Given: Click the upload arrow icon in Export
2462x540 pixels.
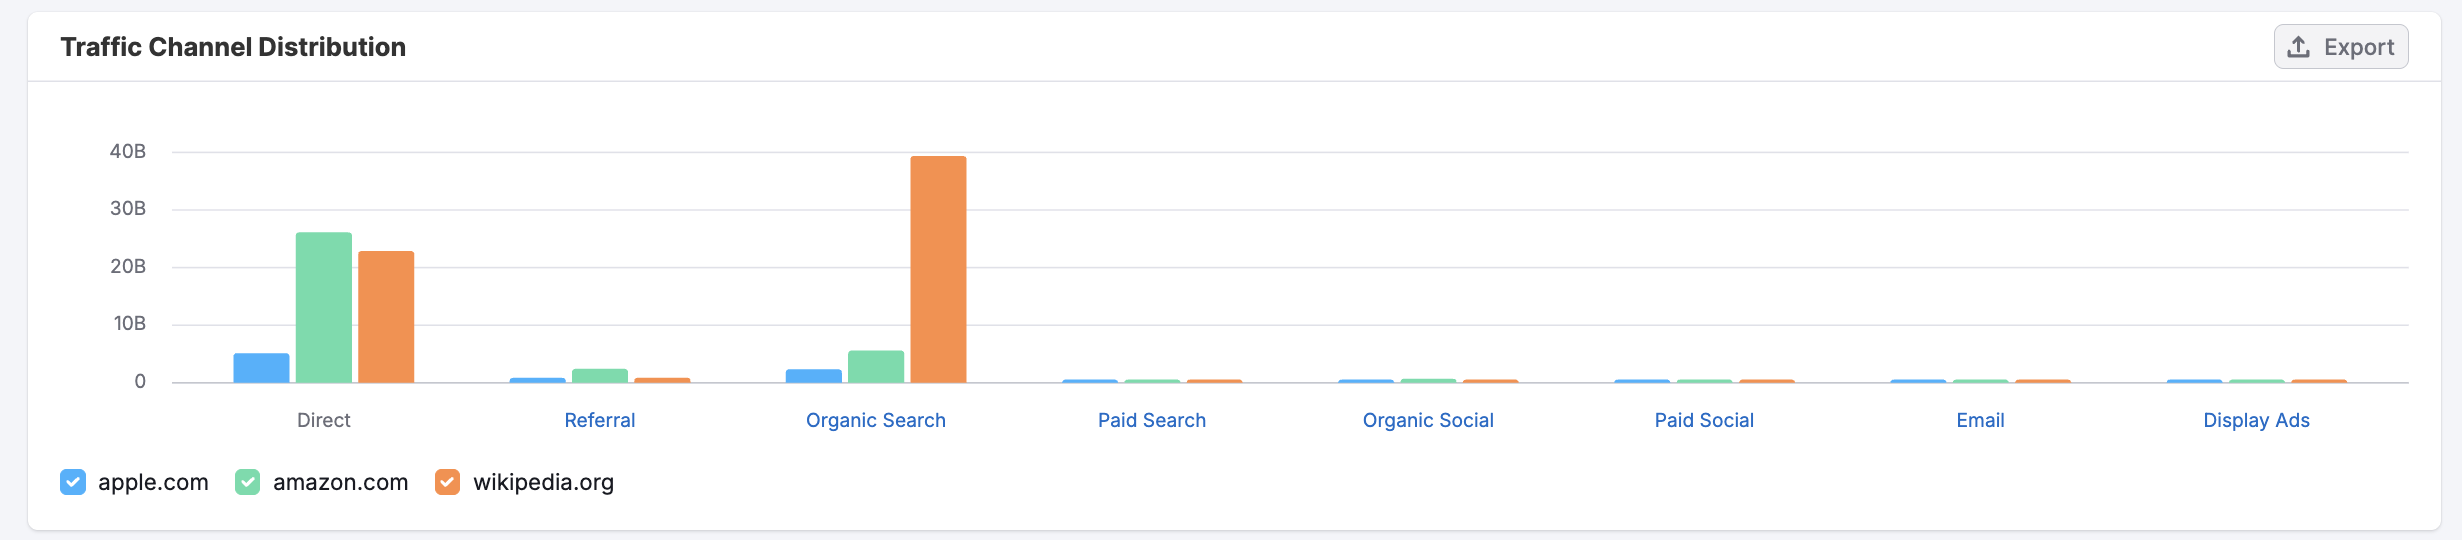Looking at the screenshot, I should coord(2298,47).
